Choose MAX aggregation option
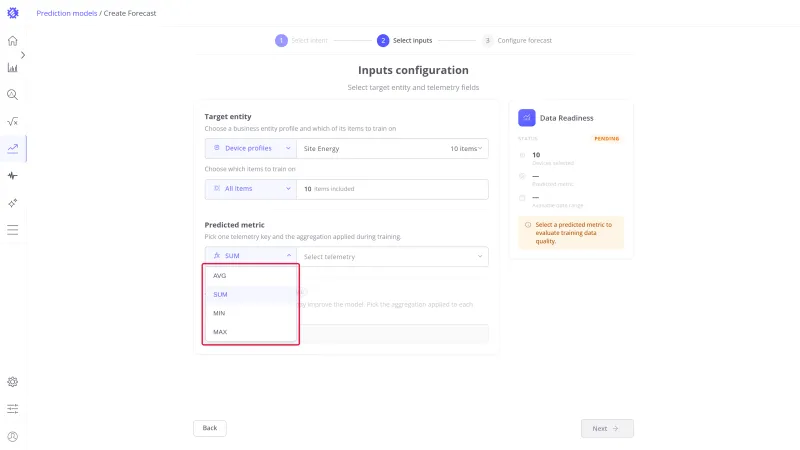The height and width of the screenshot is (450, 800). 251,332
